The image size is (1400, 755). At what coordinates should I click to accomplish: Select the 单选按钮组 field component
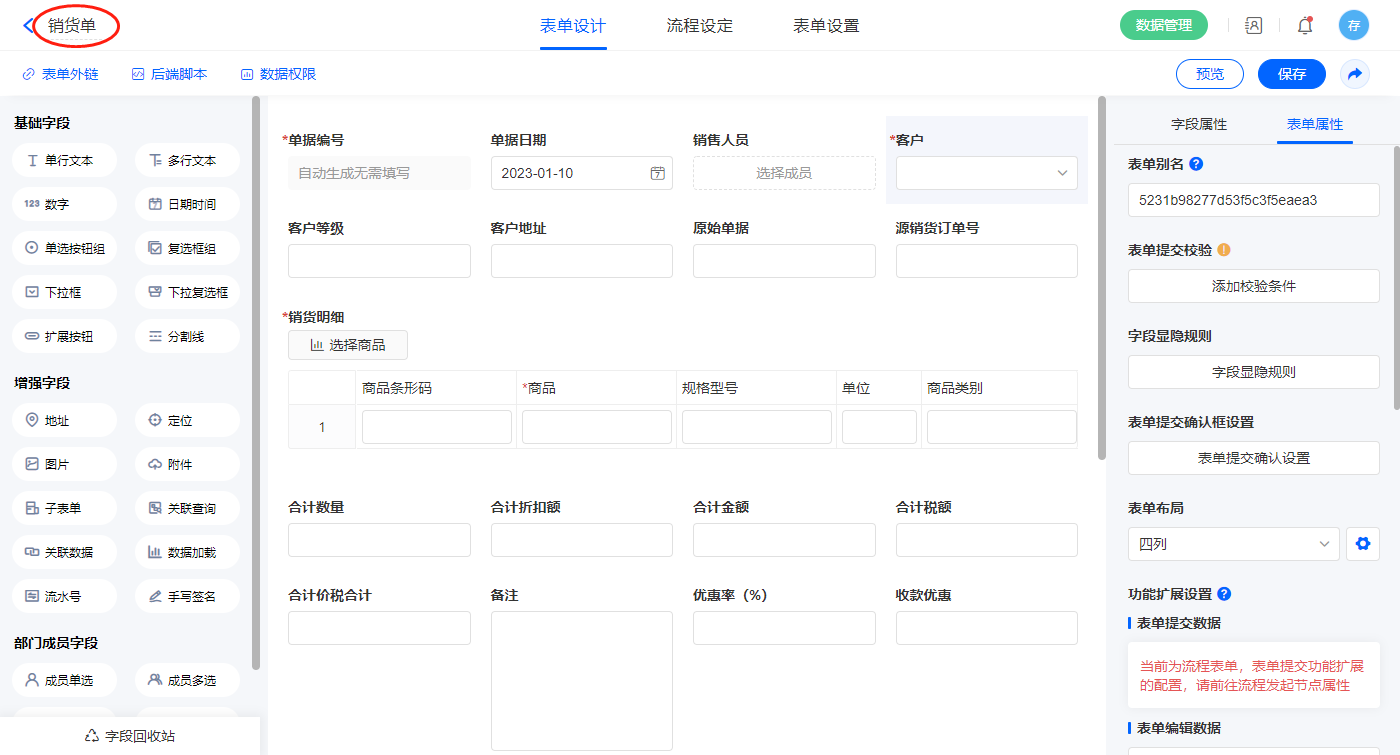click(x=65, y=248)
